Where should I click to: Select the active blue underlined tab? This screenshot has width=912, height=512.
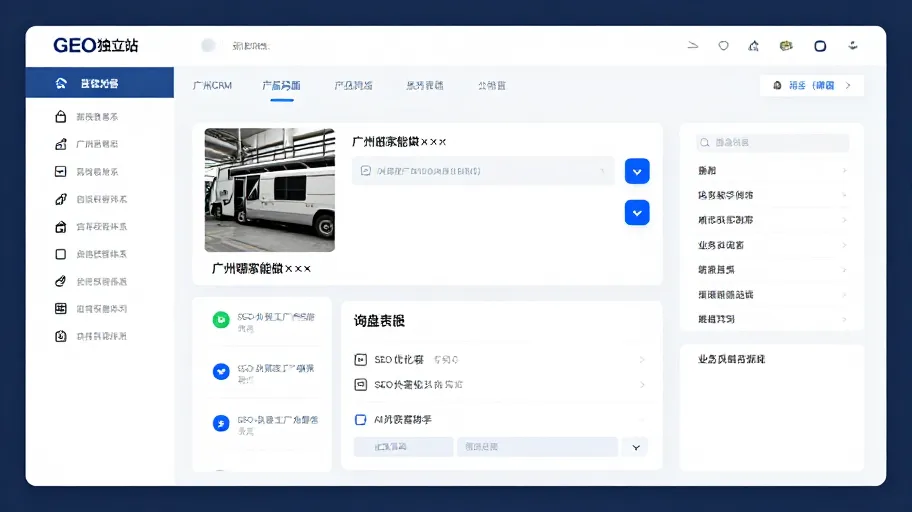coord(282,86)
